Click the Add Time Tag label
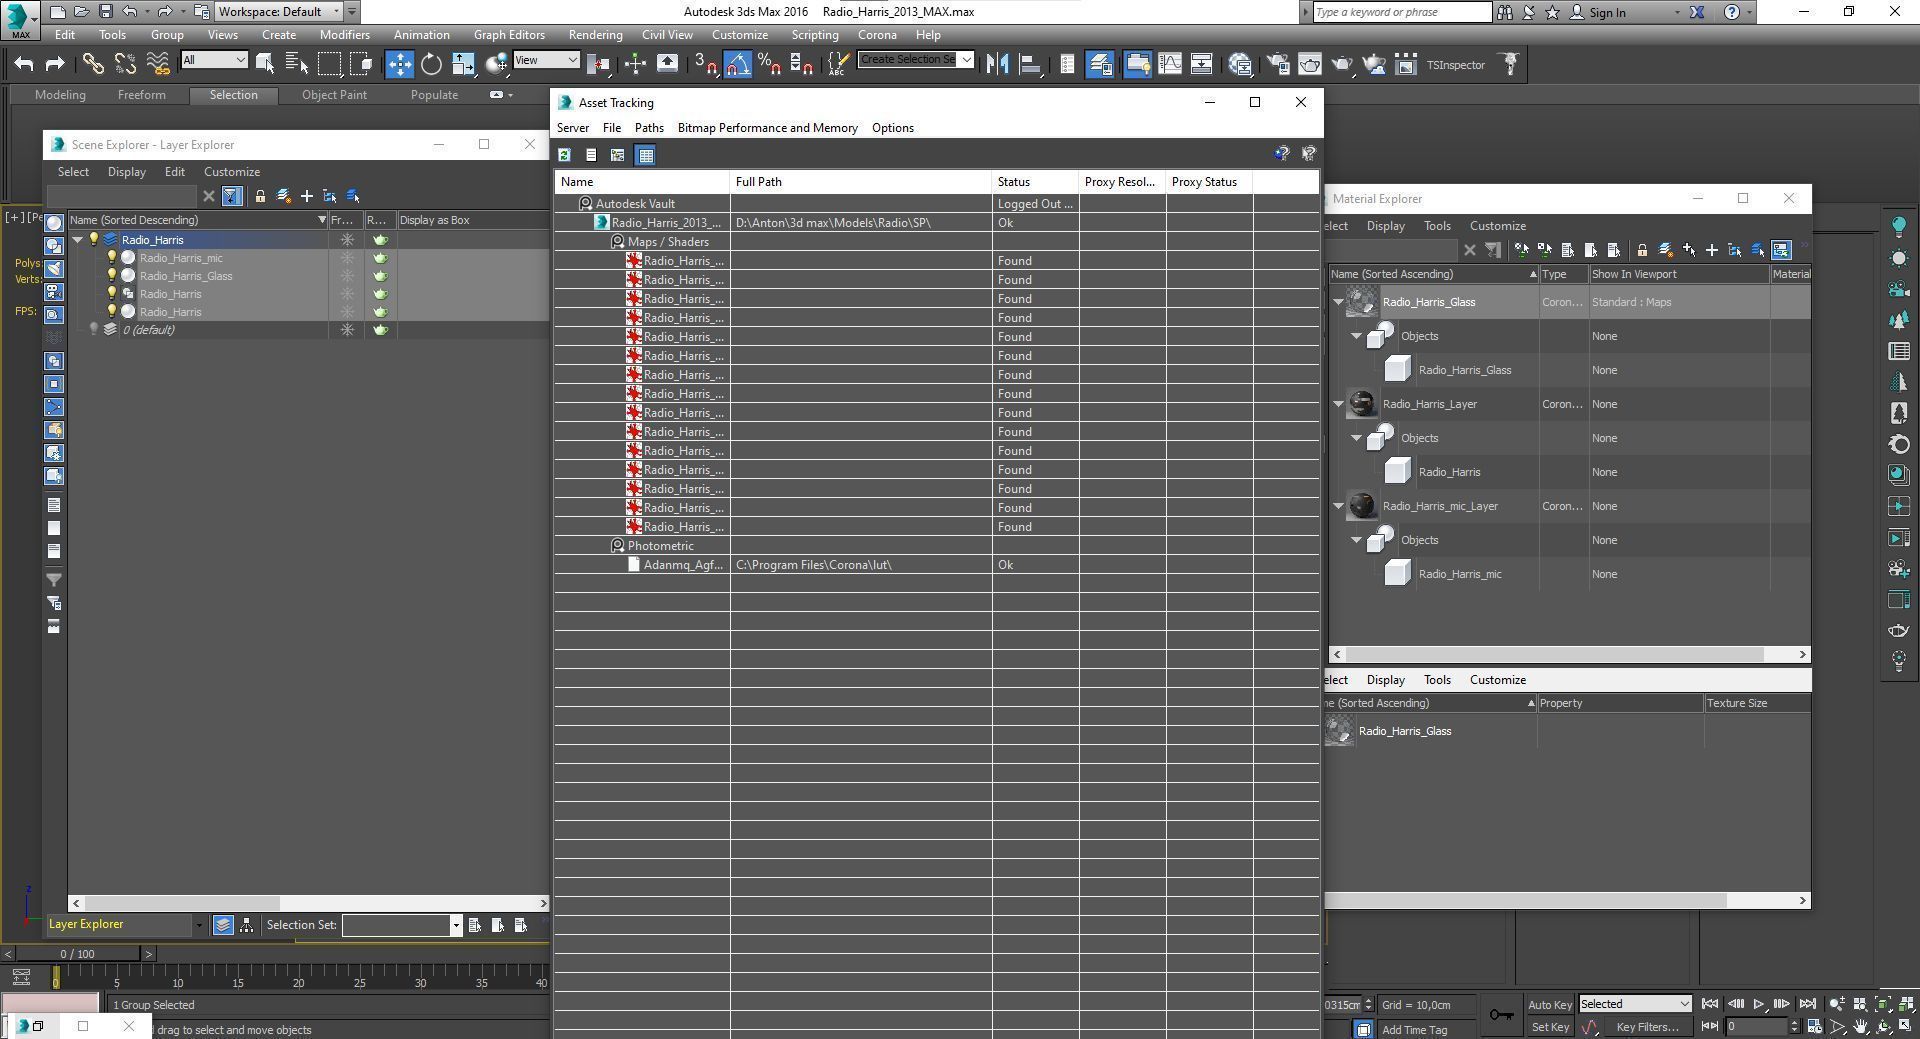The width and height of the screenshot is (1920, 1039). point(1414,1030)
